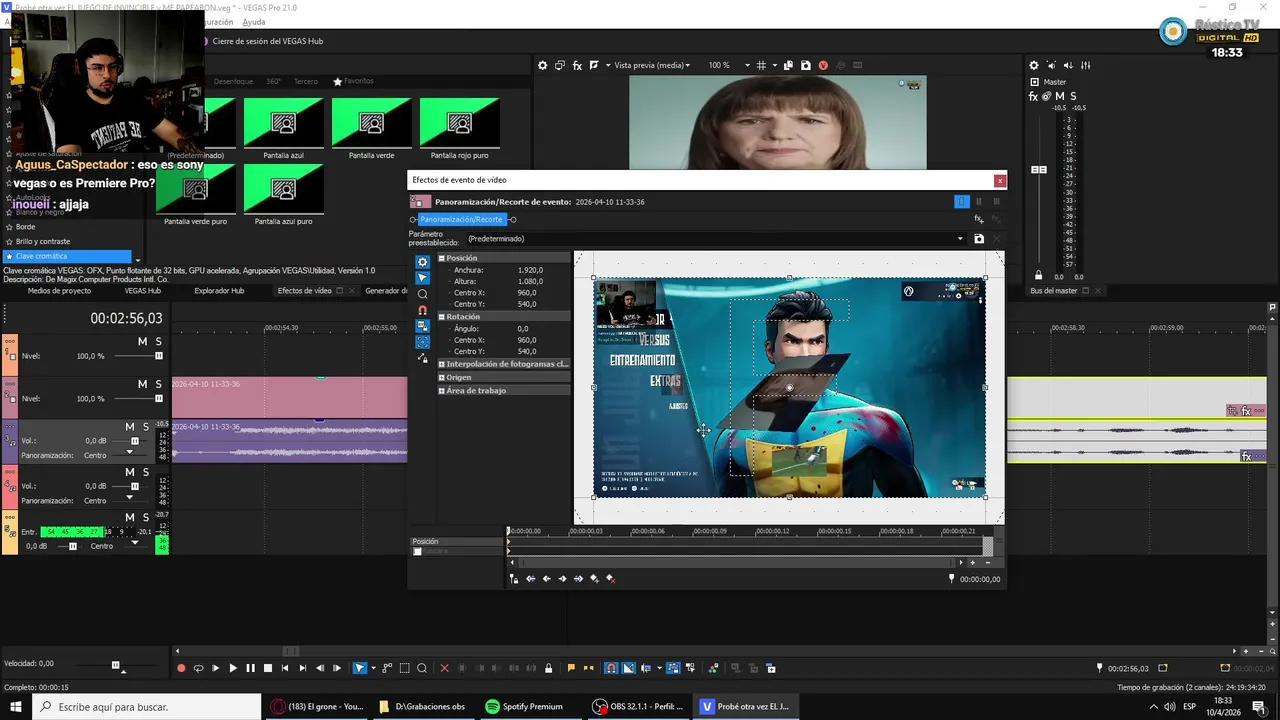Switch to Medios de proyecto tab
This screenshot has height=720, width=1280.
pyautogui.click(x=59, y=291)
